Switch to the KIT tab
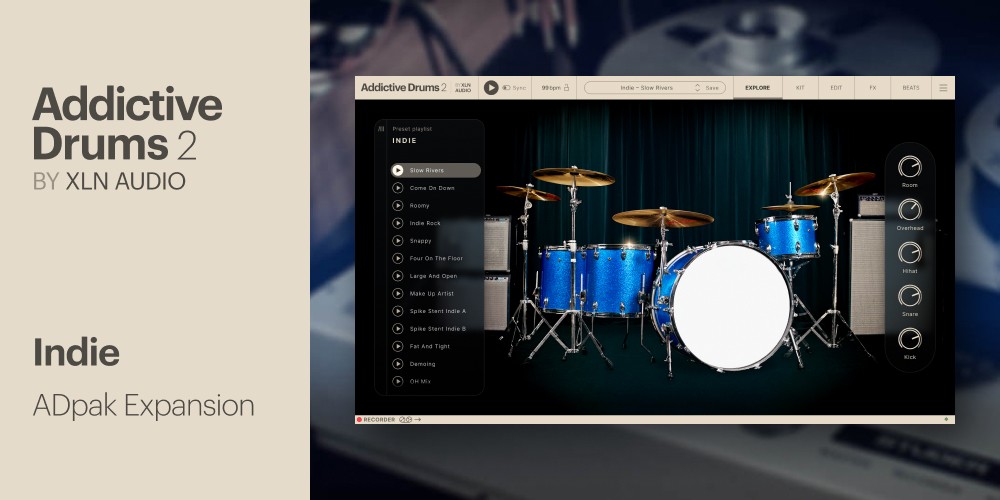The height and width of the screenshot is (500, 1000). (x=800, y=88)
